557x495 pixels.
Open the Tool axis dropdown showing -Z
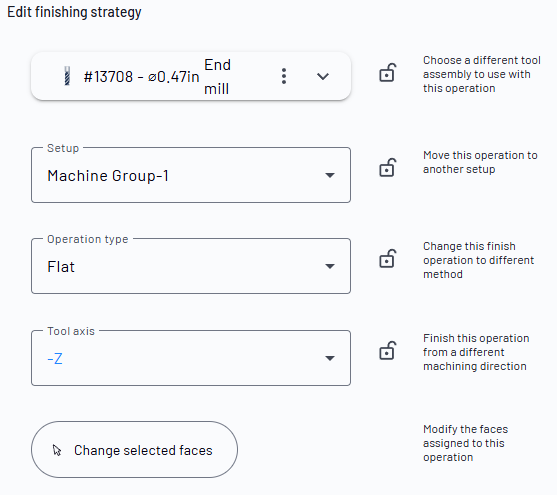click(x=191, y=358)
